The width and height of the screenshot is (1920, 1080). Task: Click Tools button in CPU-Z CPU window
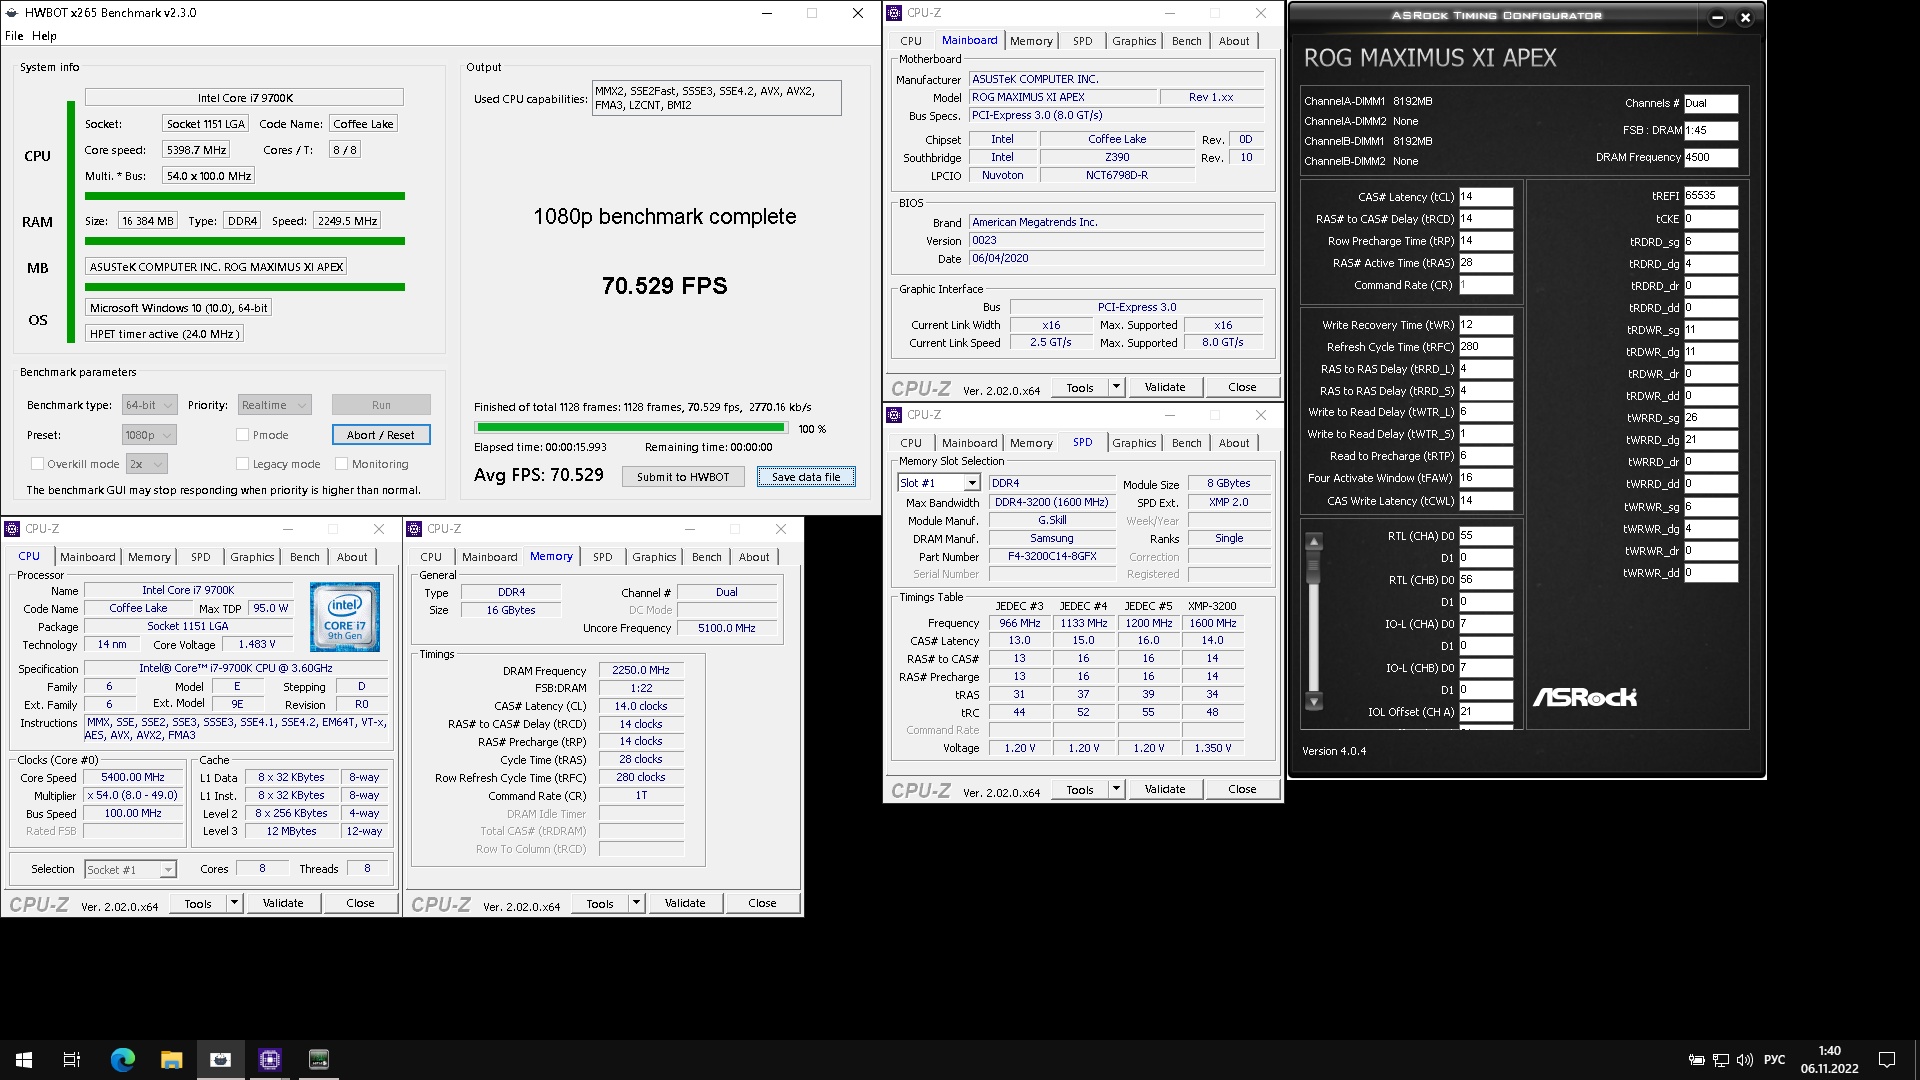coord(198,903)
